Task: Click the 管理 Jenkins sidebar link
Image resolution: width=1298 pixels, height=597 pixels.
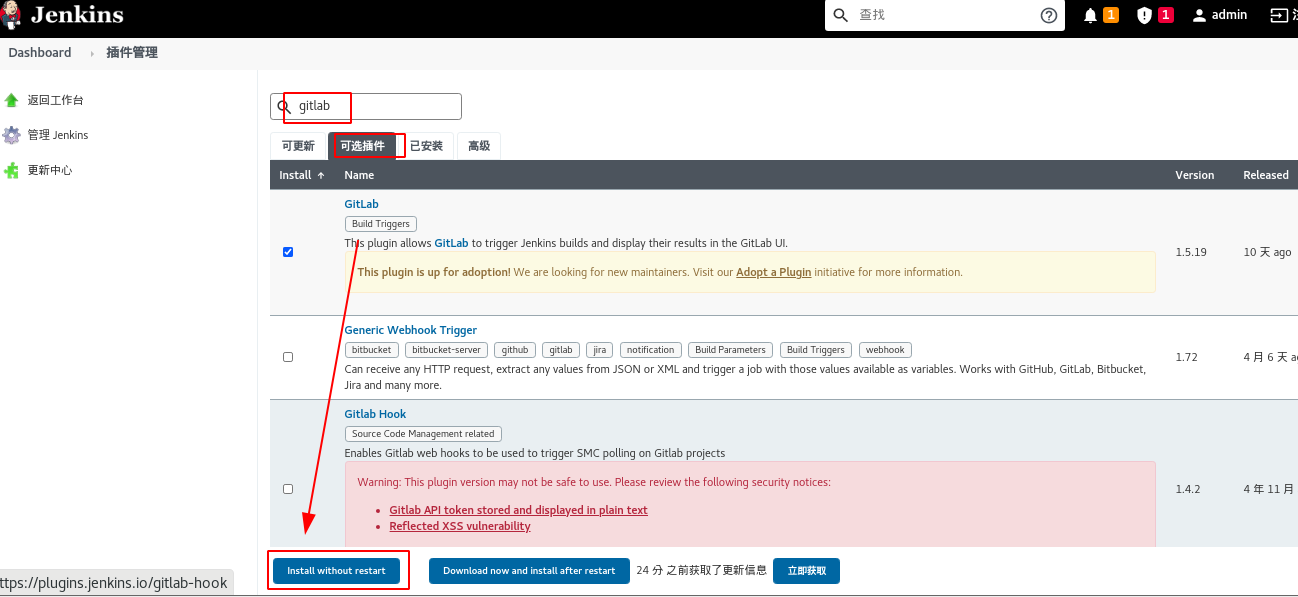Action: 57,135
